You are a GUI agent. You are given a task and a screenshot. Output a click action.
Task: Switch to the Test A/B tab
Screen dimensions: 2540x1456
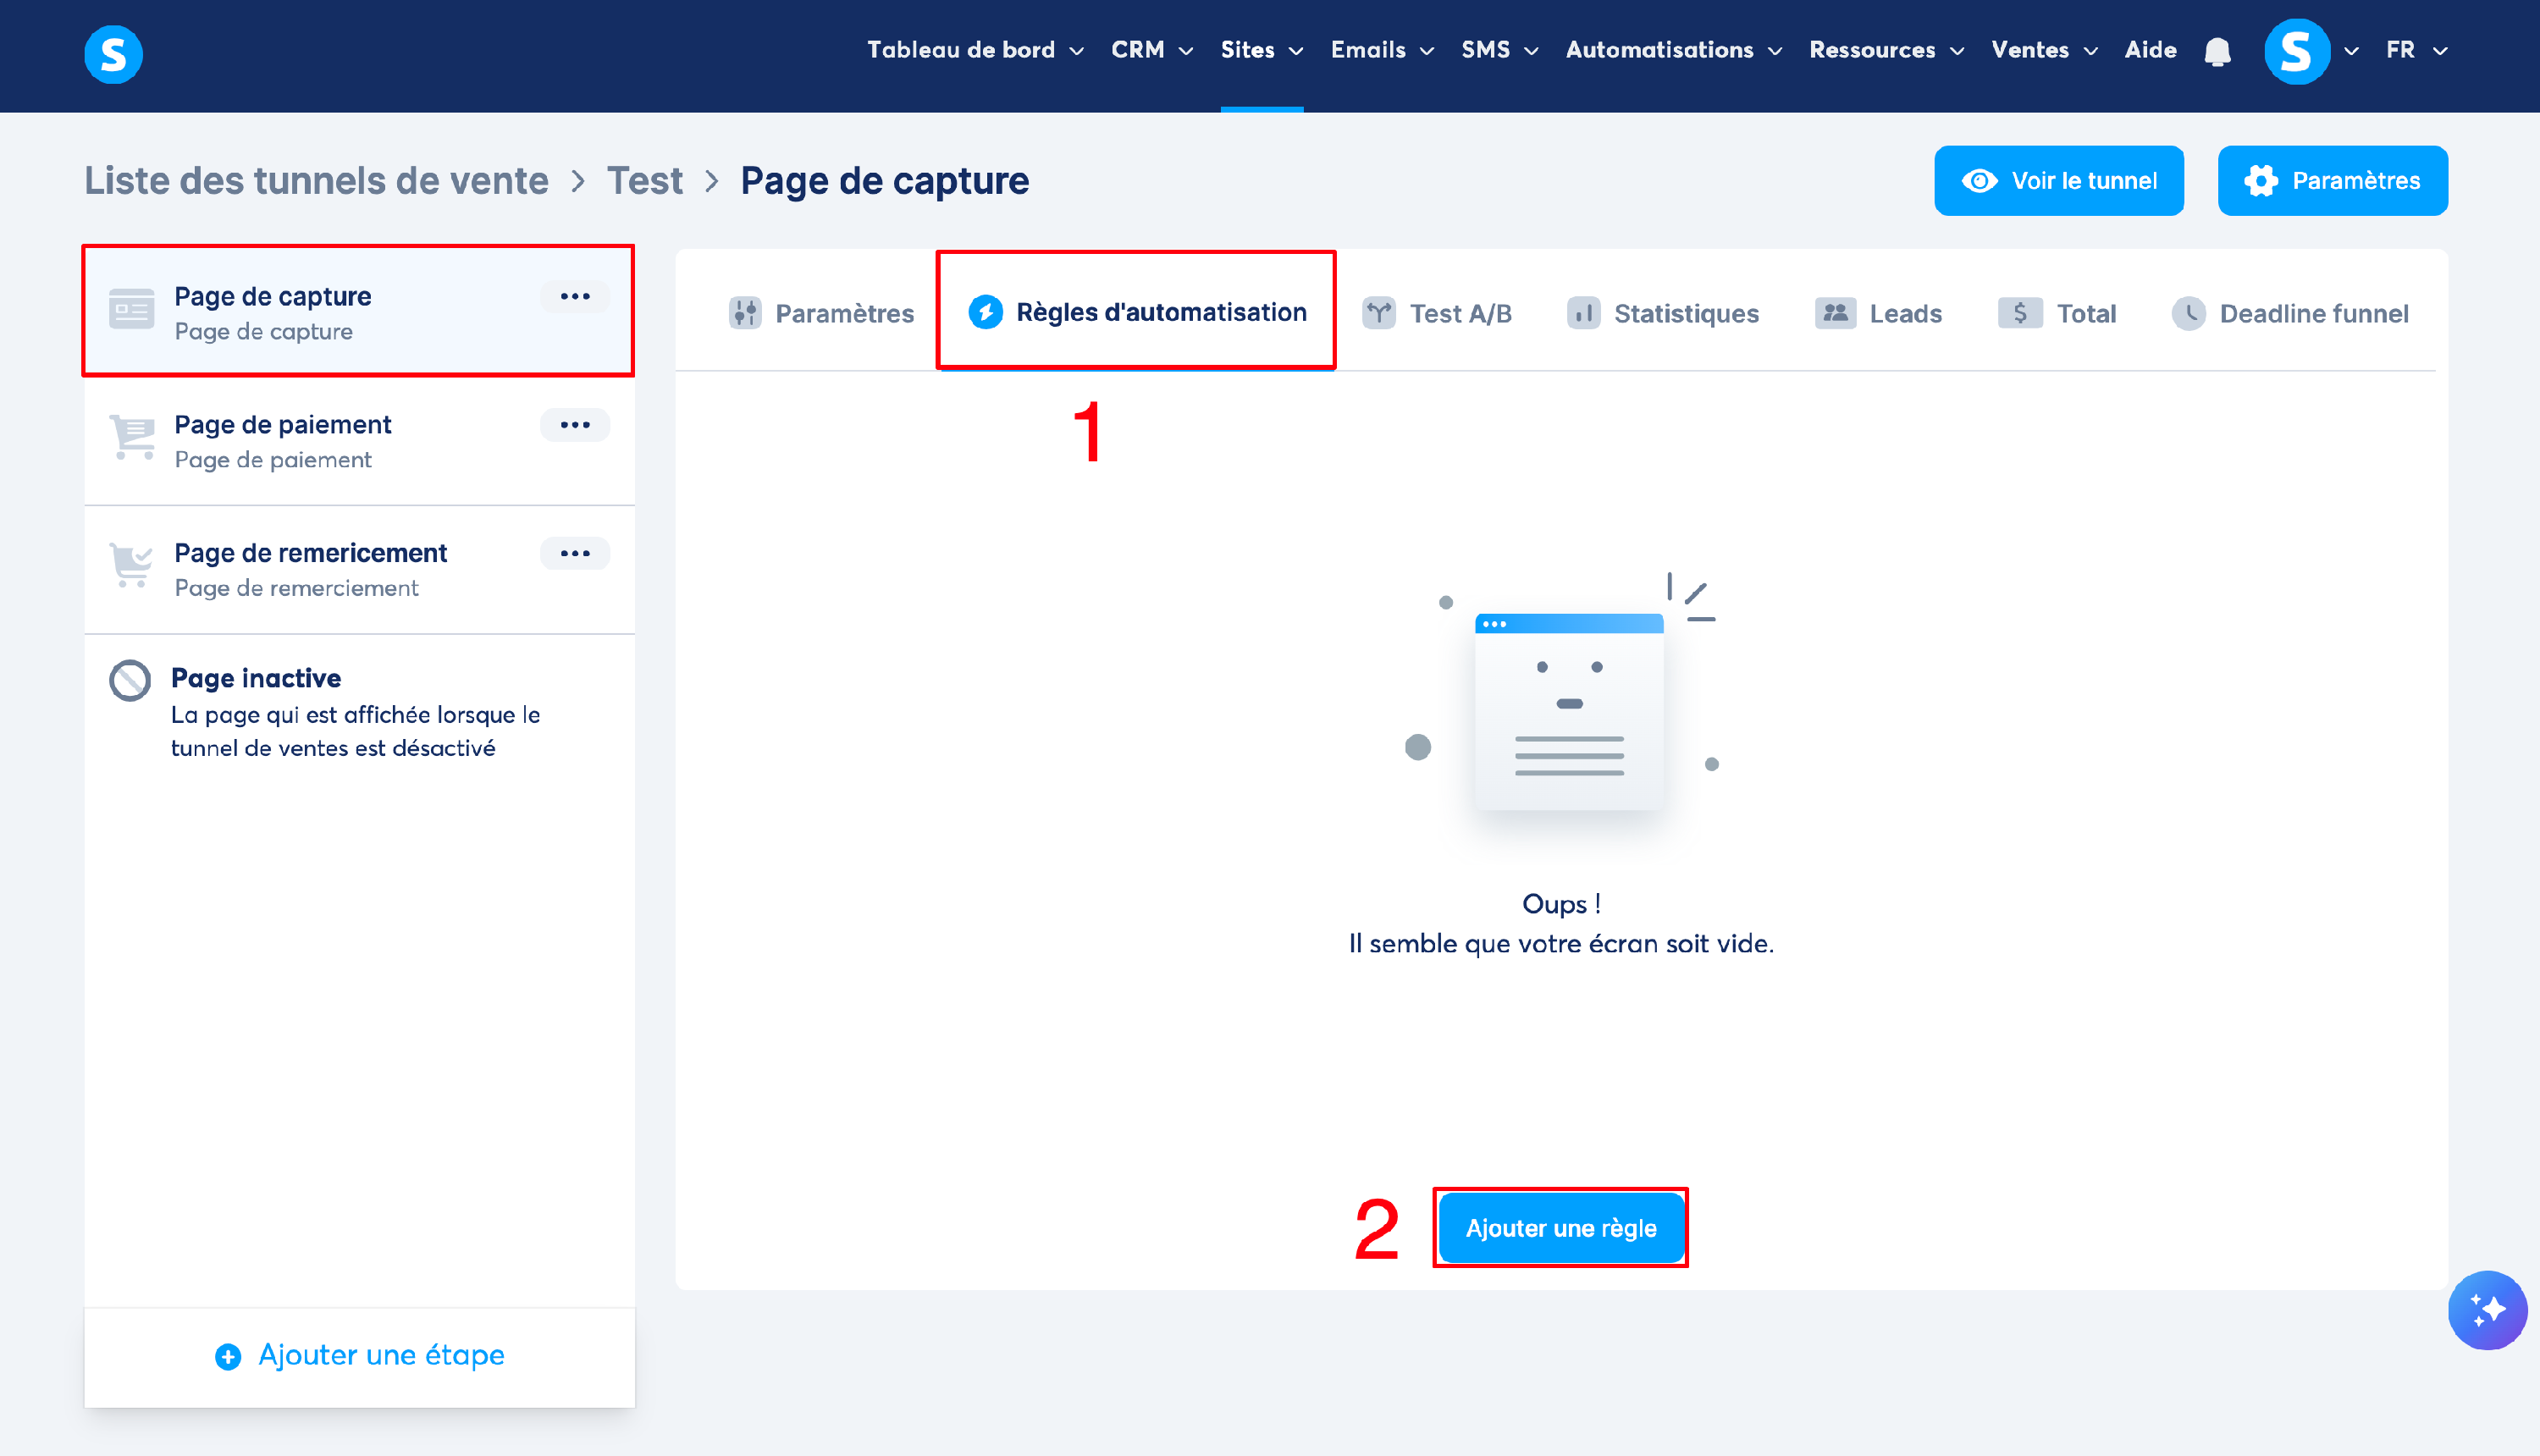coord(1437,314)
